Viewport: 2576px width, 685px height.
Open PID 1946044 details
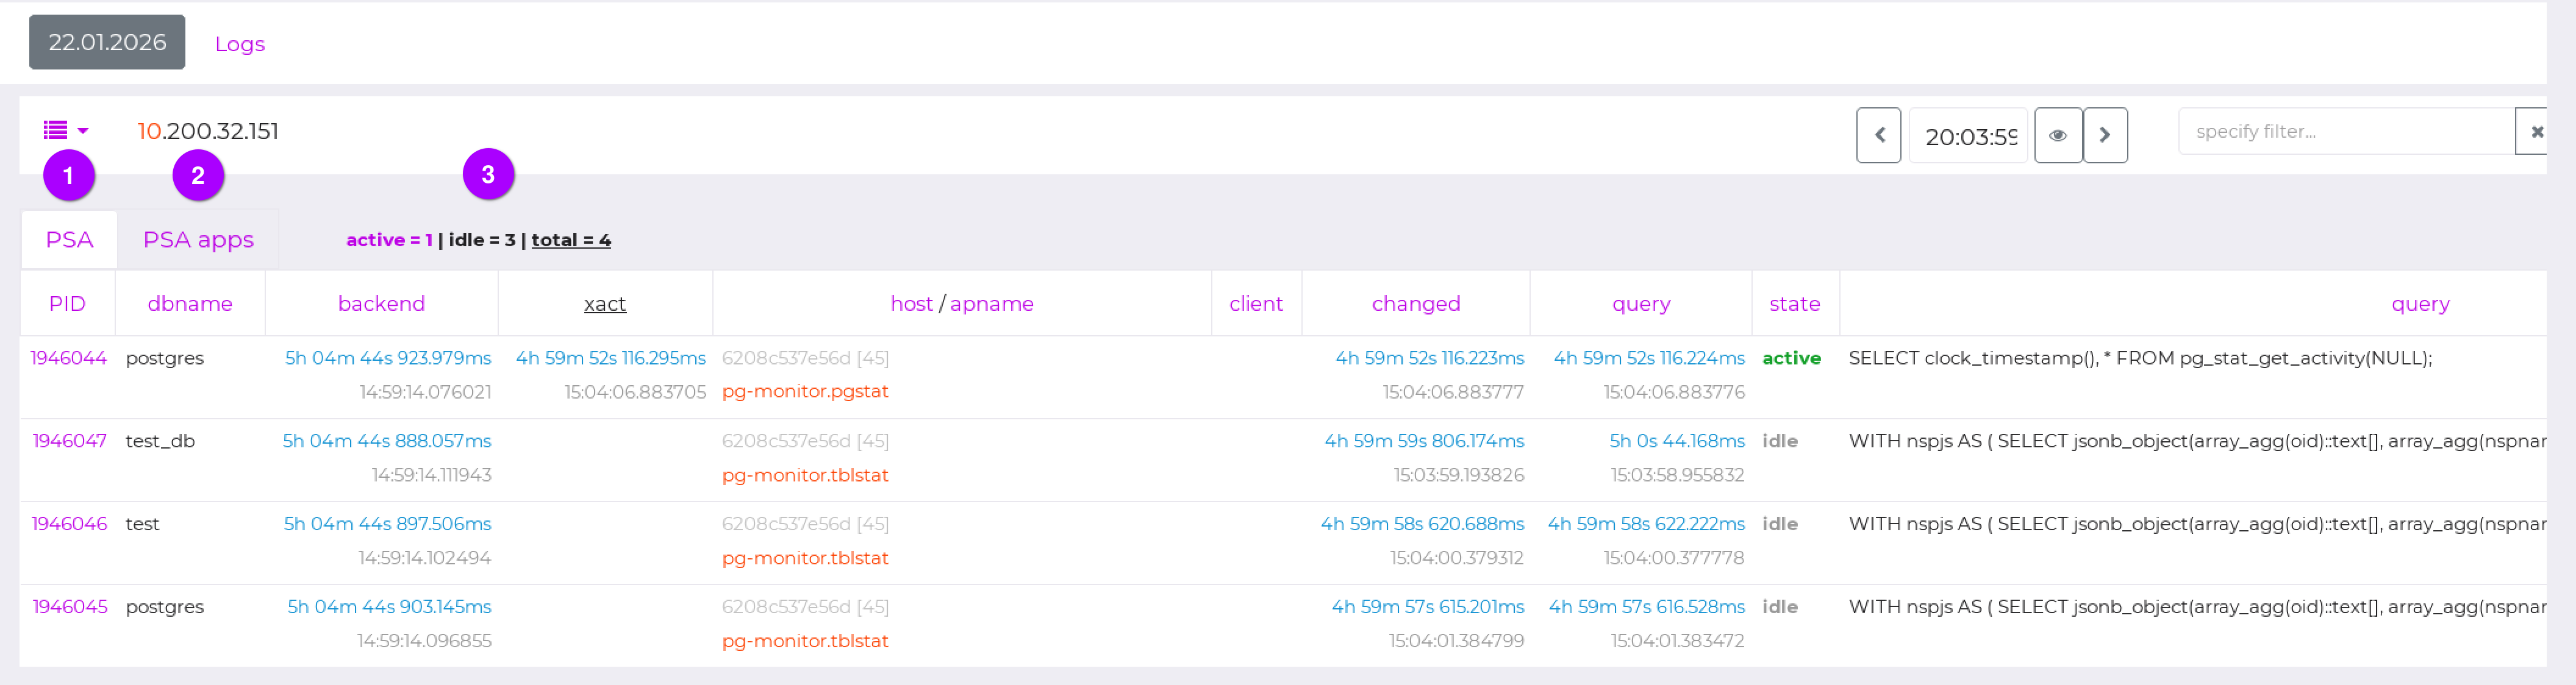click(x=68, y=358)
